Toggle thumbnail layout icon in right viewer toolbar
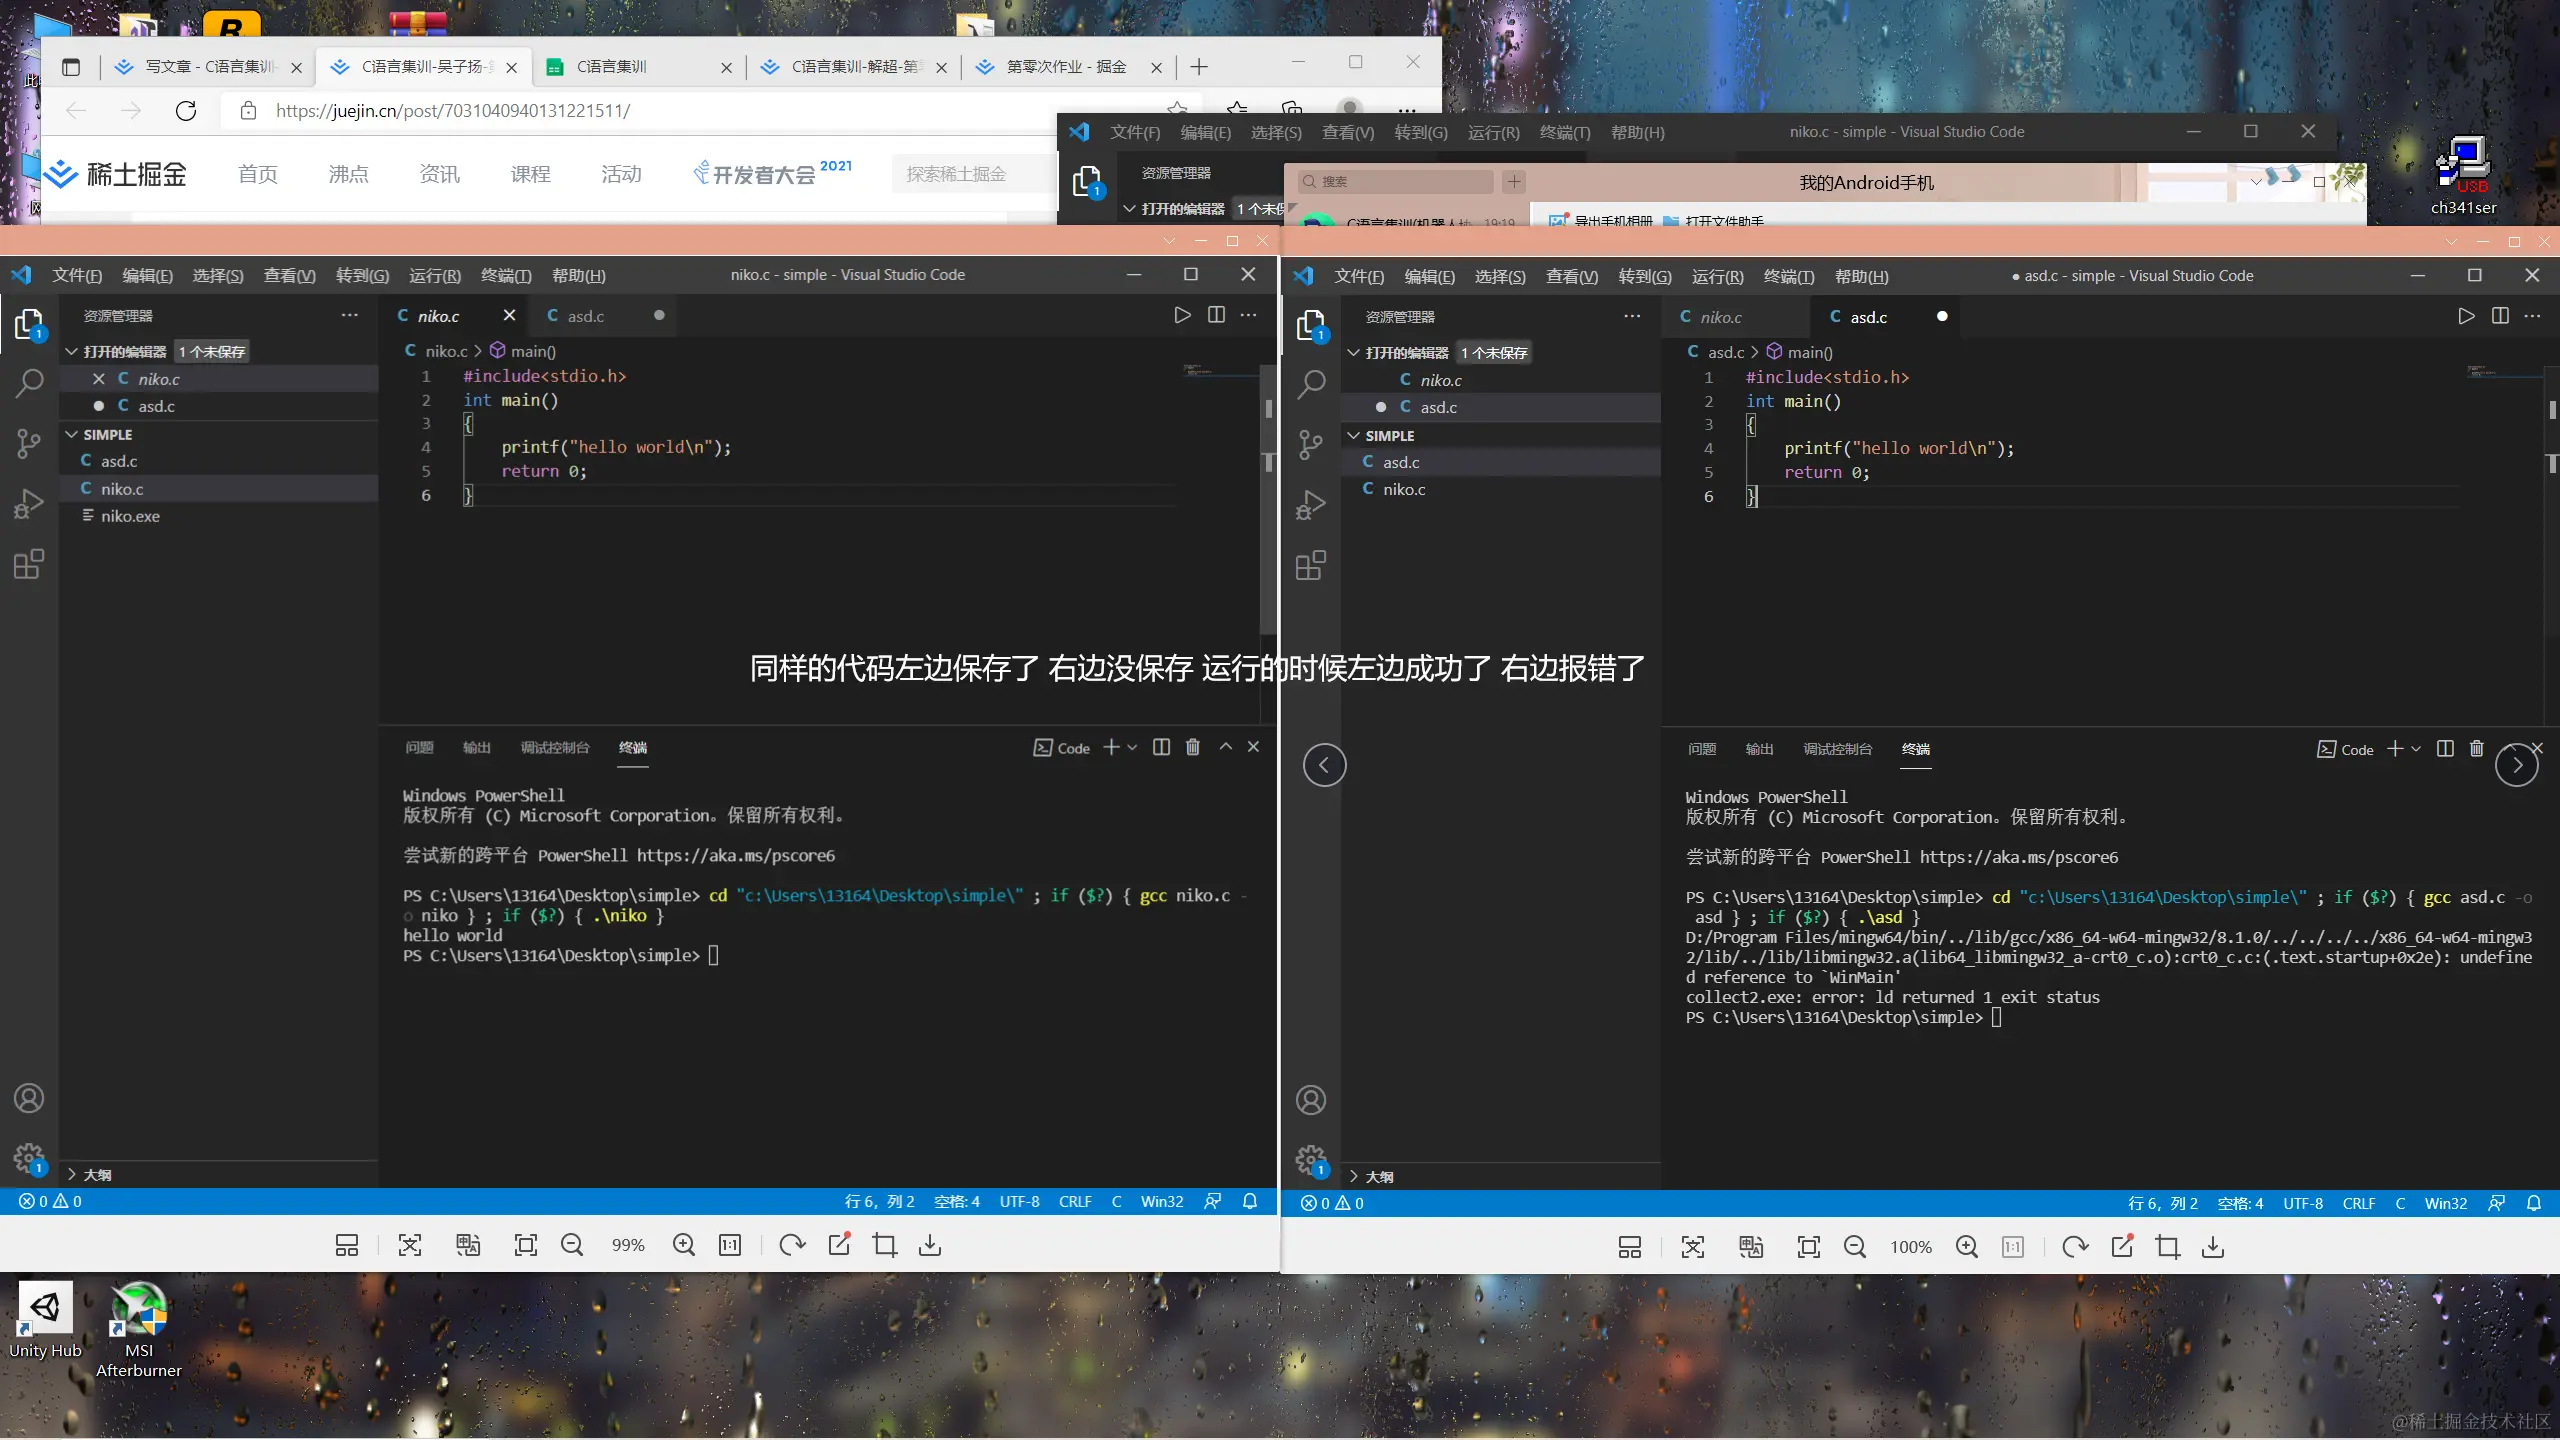2560x1440 pixels. [x=1629, y=1247]
